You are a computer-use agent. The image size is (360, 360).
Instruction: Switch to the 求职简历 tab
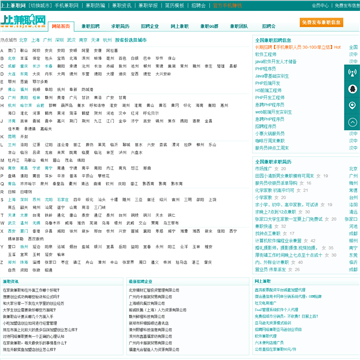[x=120, y=26]
